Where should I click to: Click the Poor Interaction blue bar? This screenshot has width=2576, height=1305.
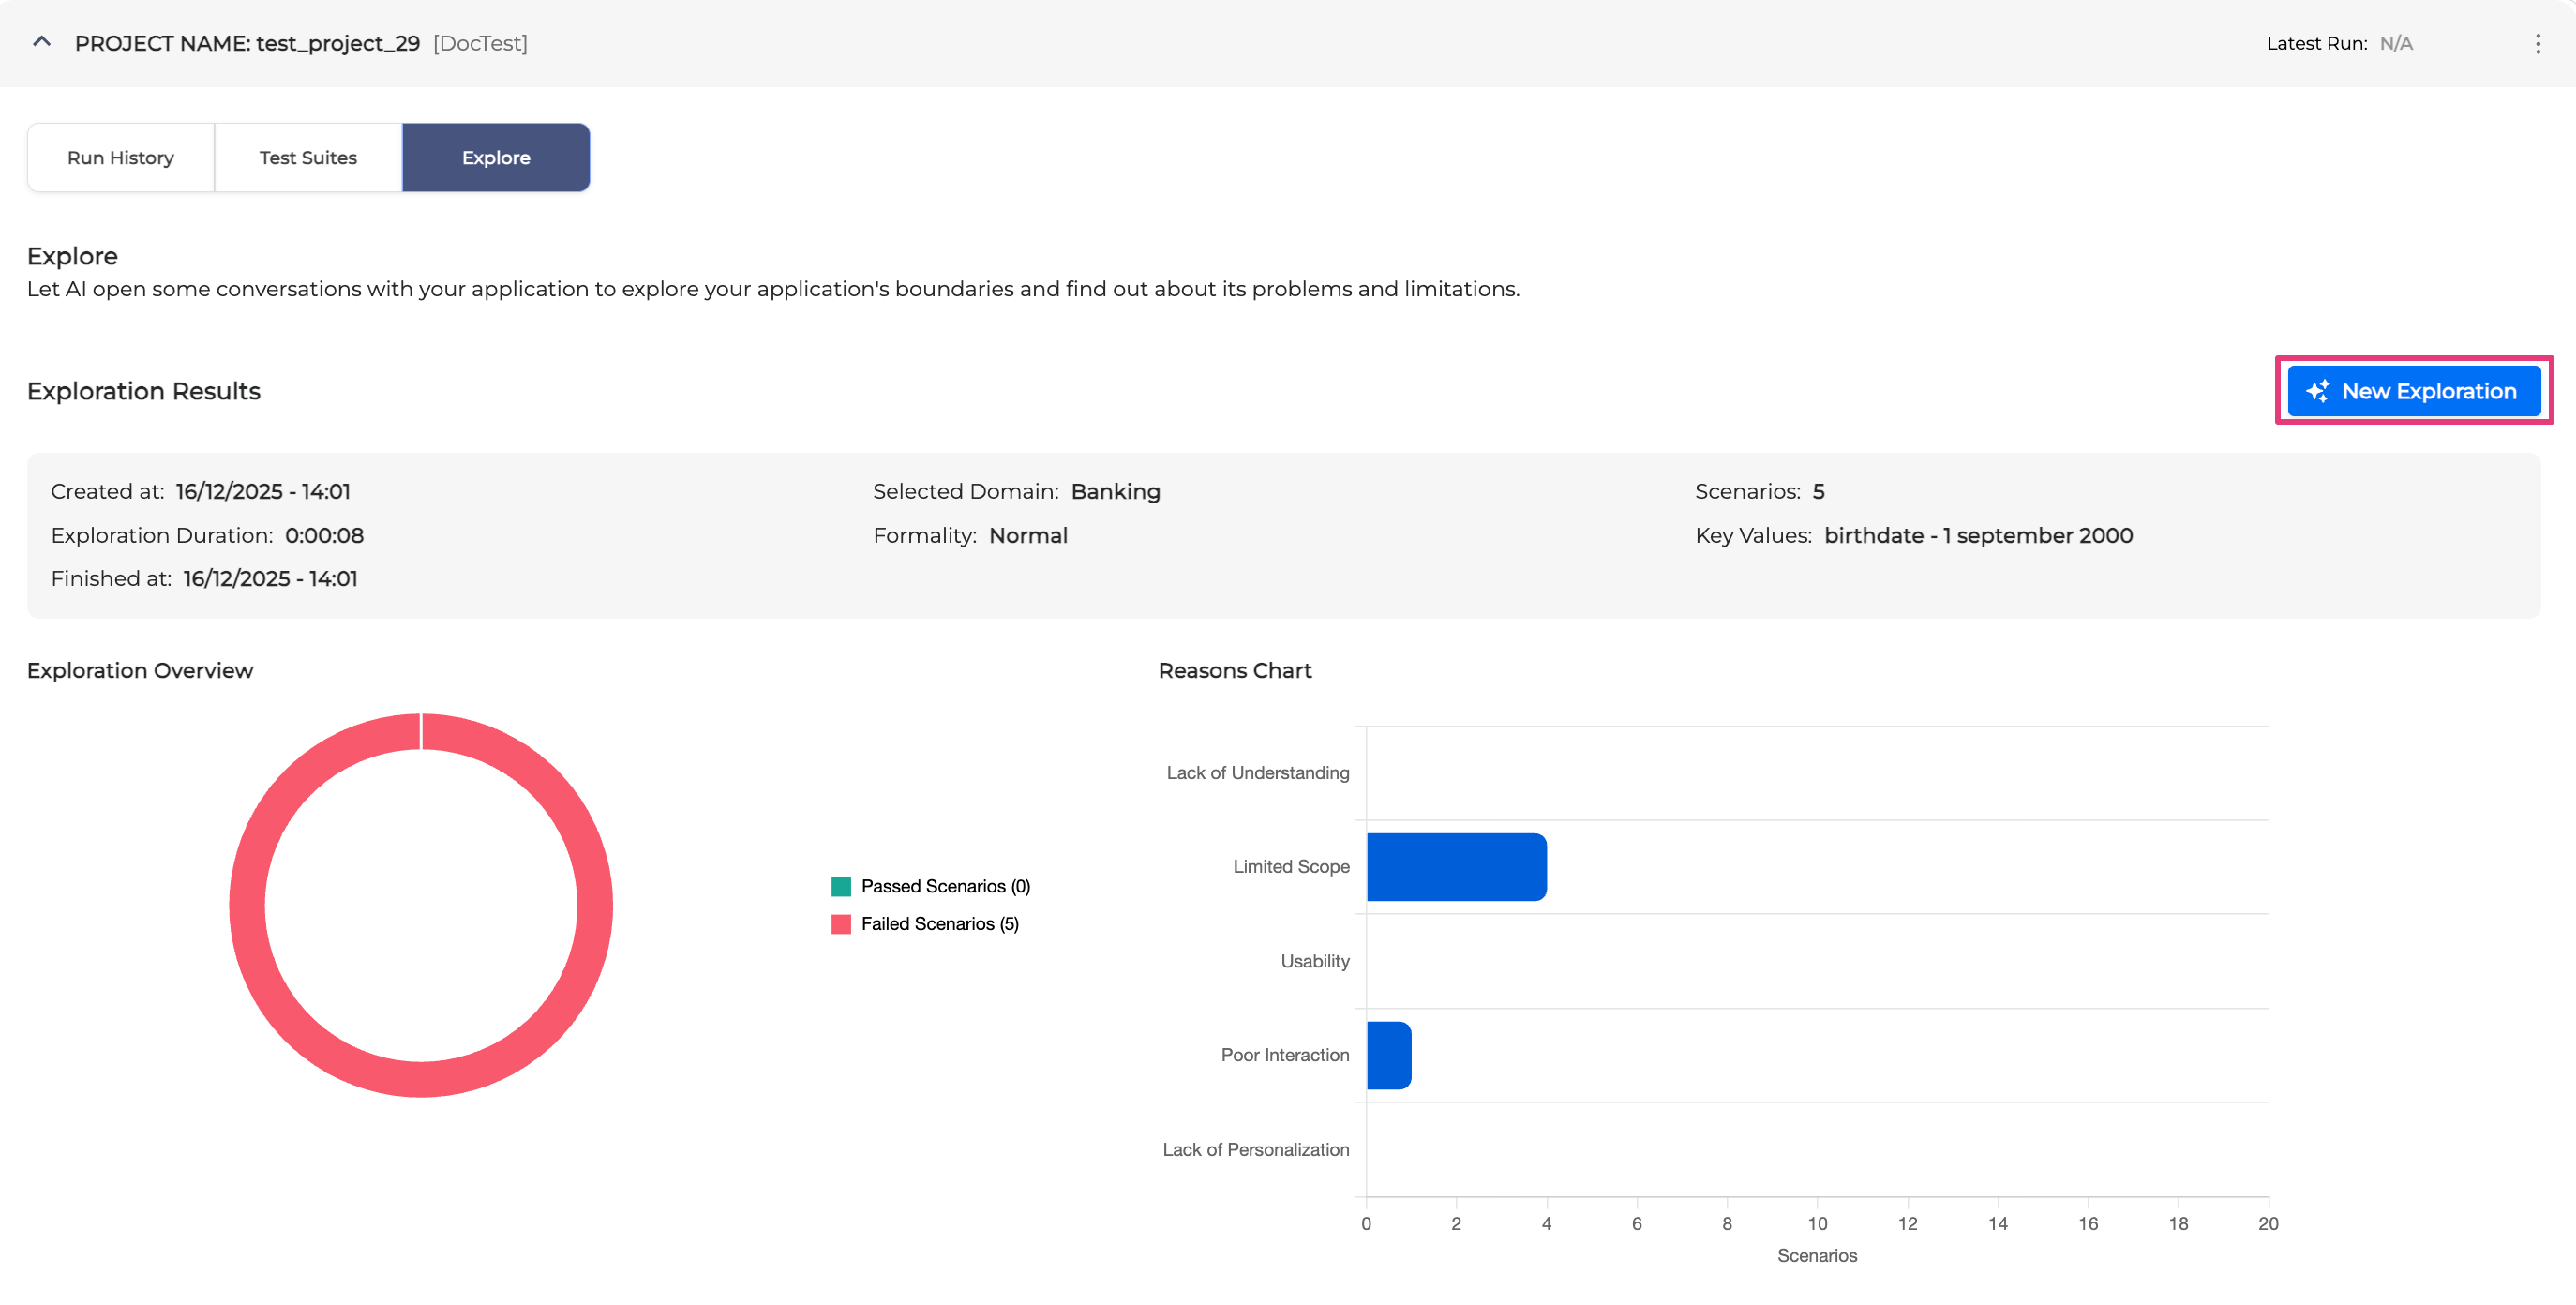point(1388,1055)
